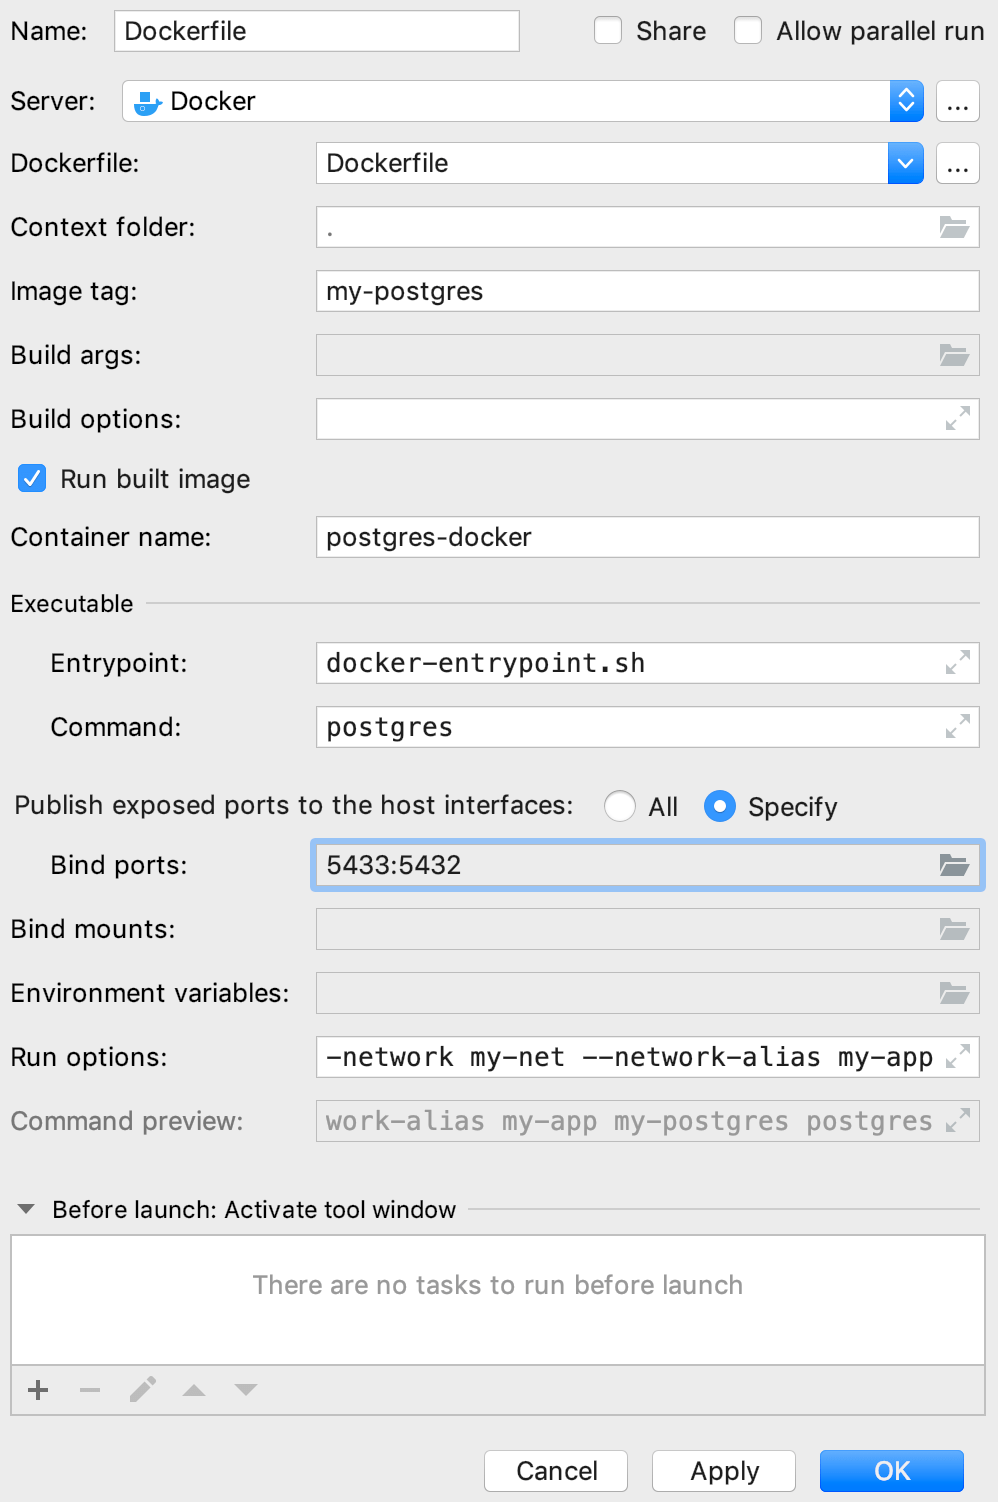Click the Container name field postgres-docker
Screen dimensions: 998x1502
[647, 537]
